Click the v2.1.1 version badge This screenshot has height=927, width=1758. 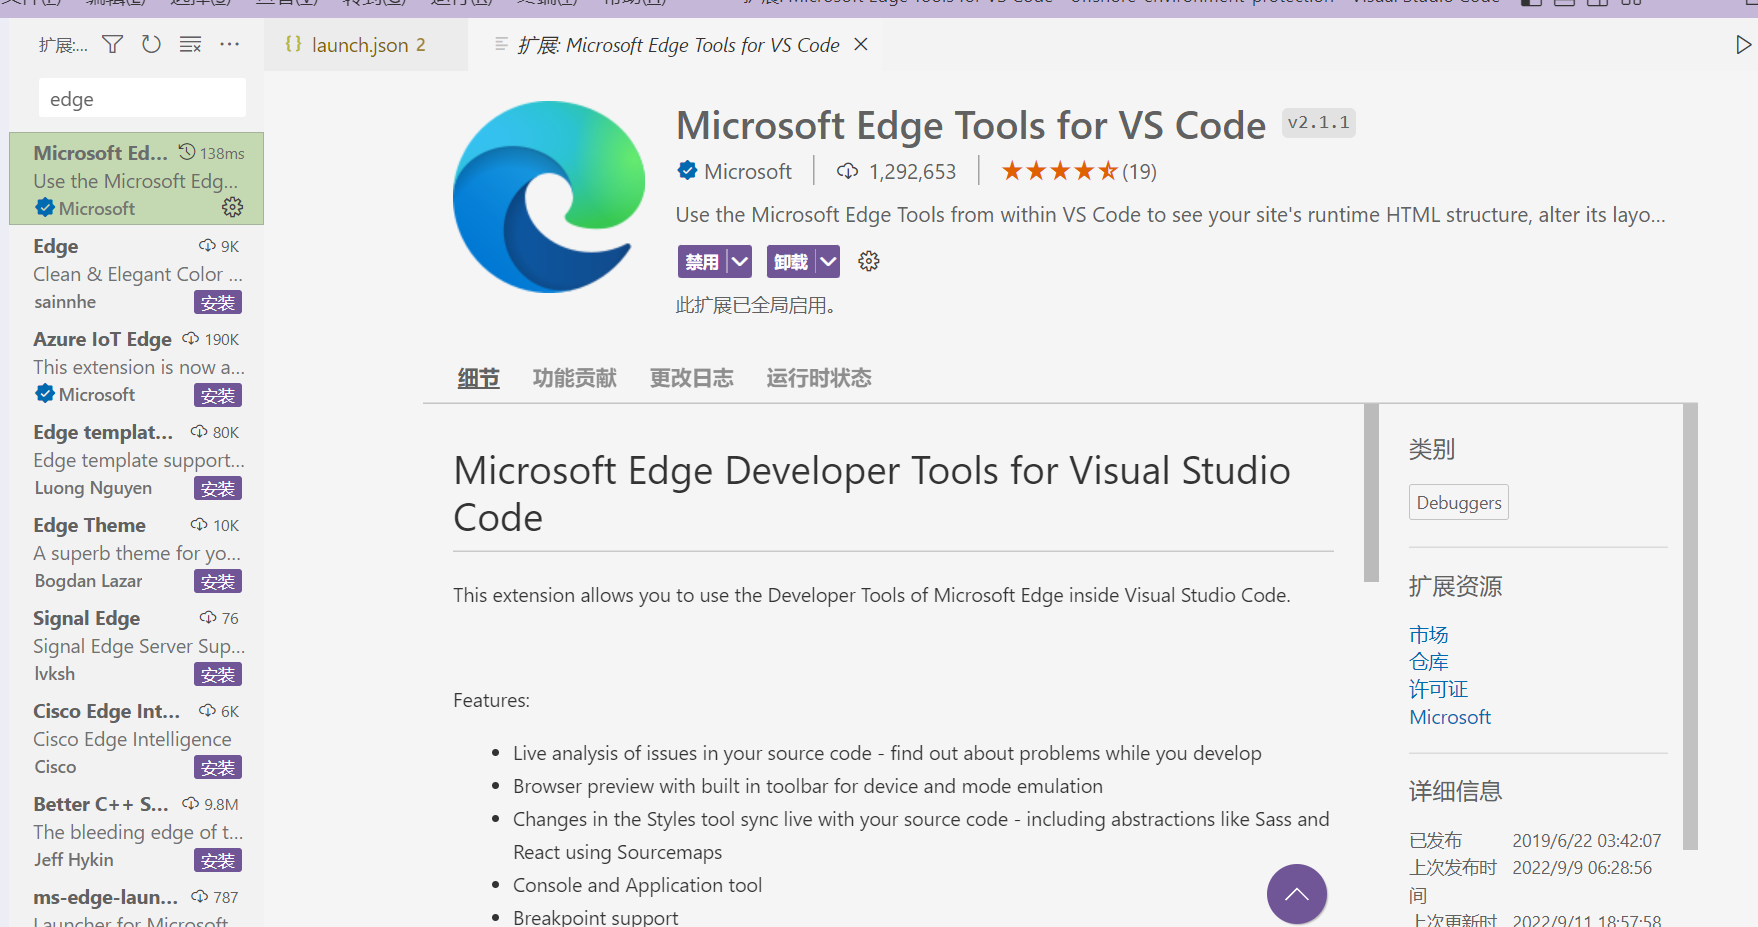pos(1318,122)
